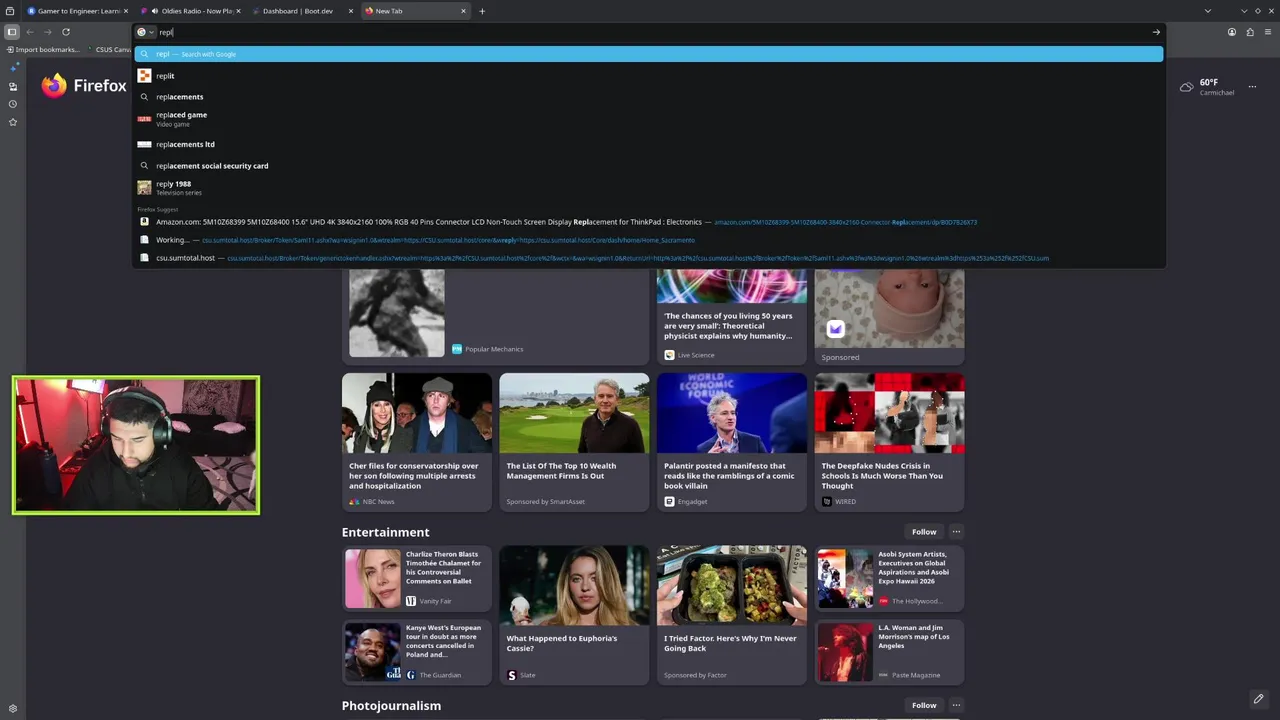This screenshot has height=720, width=1280.
Task: Open the list all tabs chevron
Action: coord(1207,11)
